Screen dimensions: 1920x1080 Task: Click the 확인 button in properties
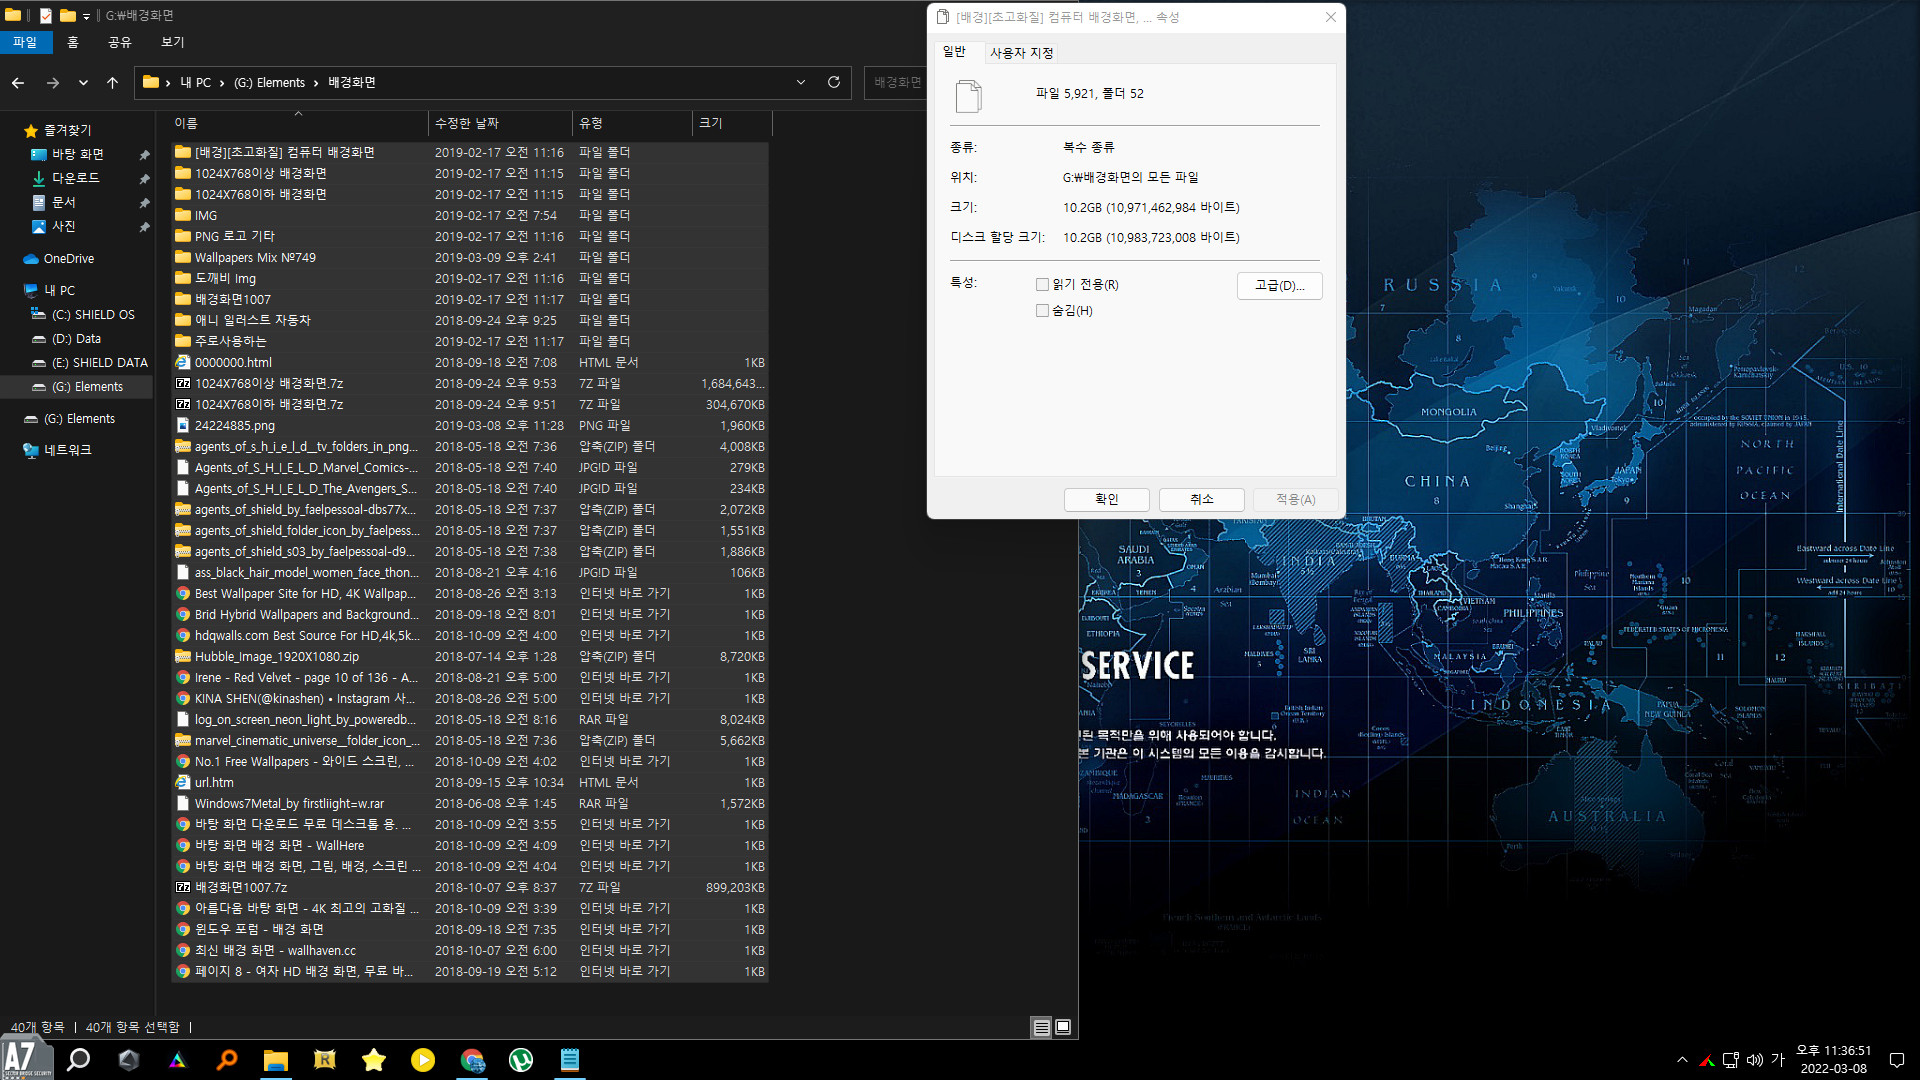click(x=1107, y=499)
